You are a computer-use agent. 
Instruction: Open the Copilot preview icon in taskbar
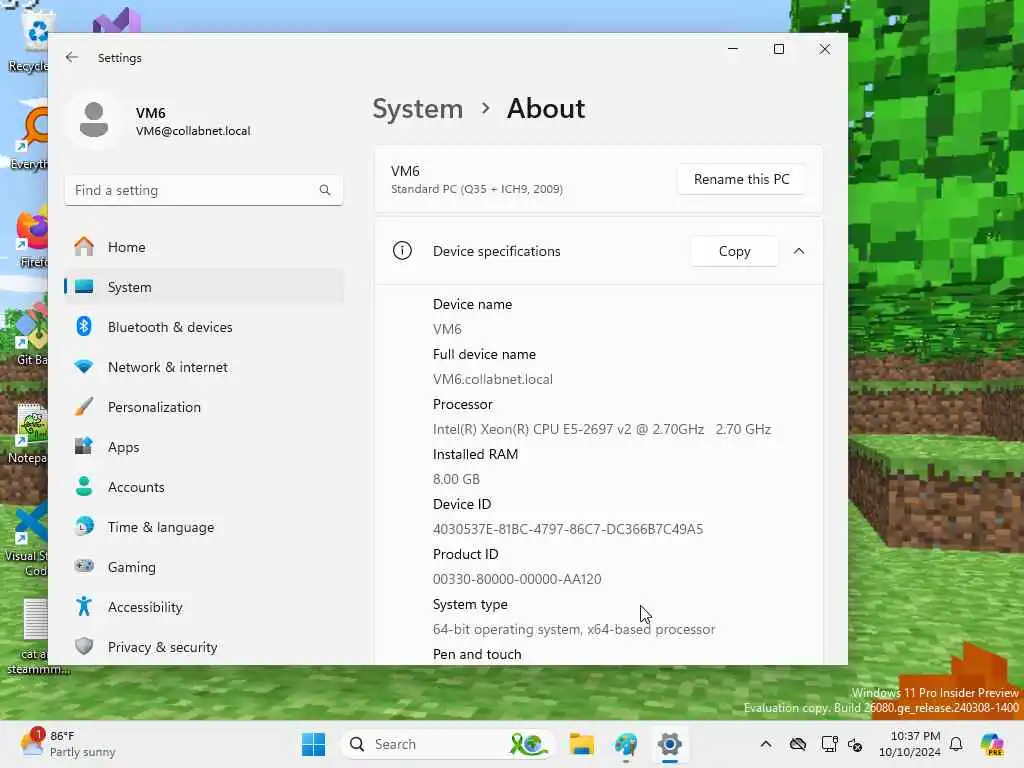992,744
